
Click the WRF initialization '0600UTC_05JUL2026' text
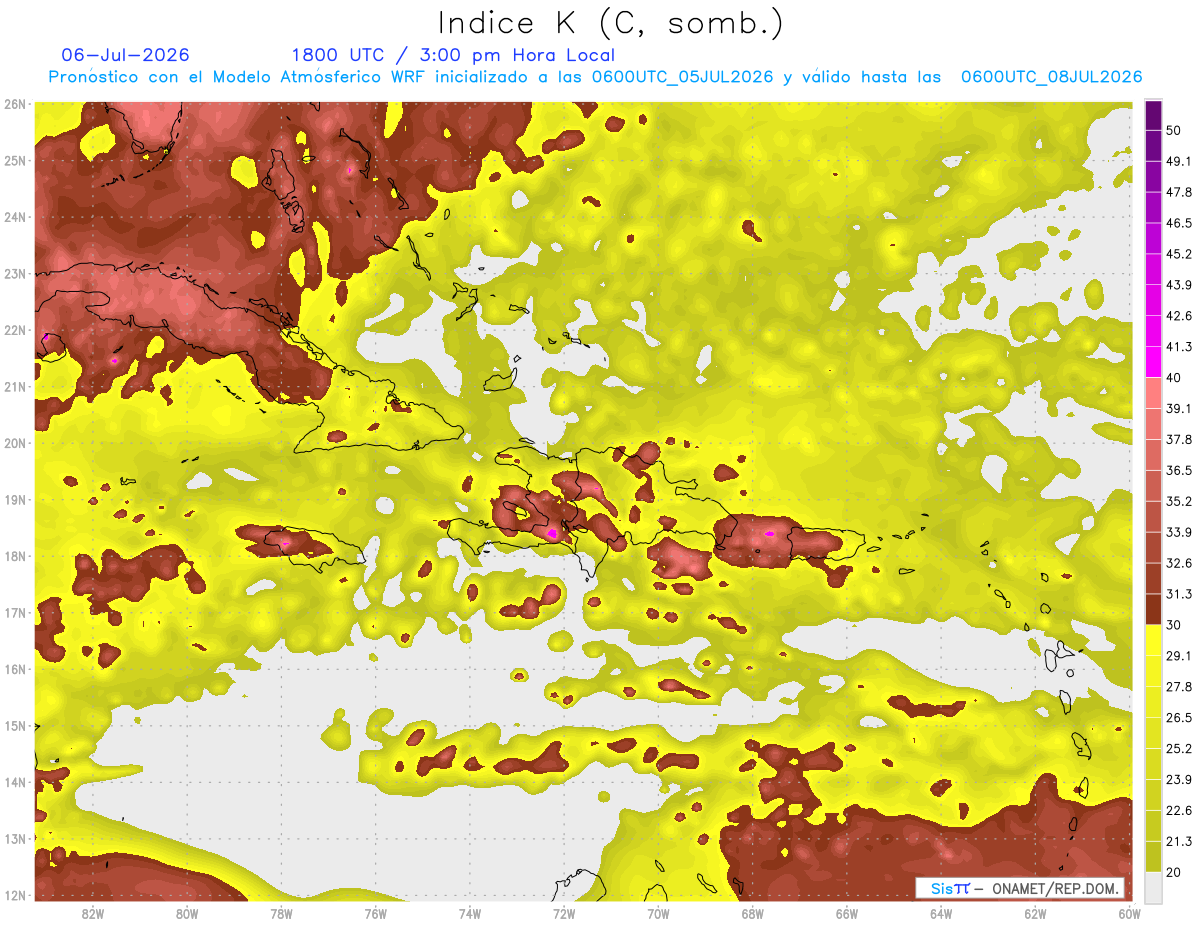pos(682,77)
